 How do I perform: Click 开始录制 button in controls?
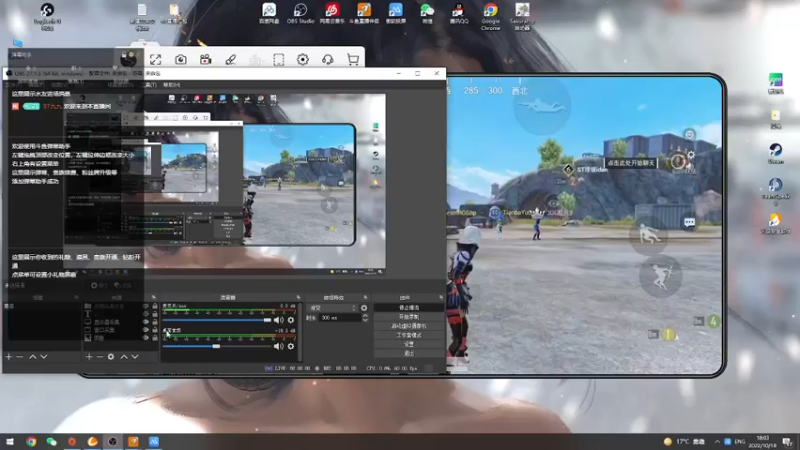pyautogui.click(x=409, y=317)
